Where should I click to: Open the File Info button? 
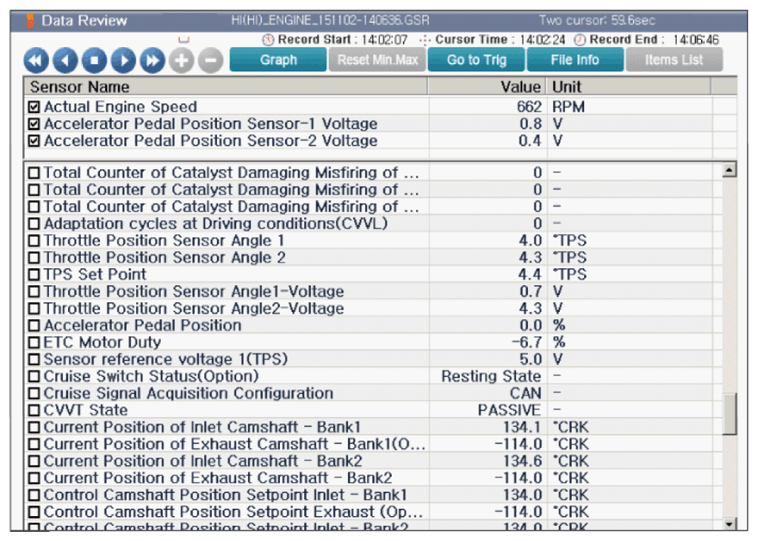[575, 60]
